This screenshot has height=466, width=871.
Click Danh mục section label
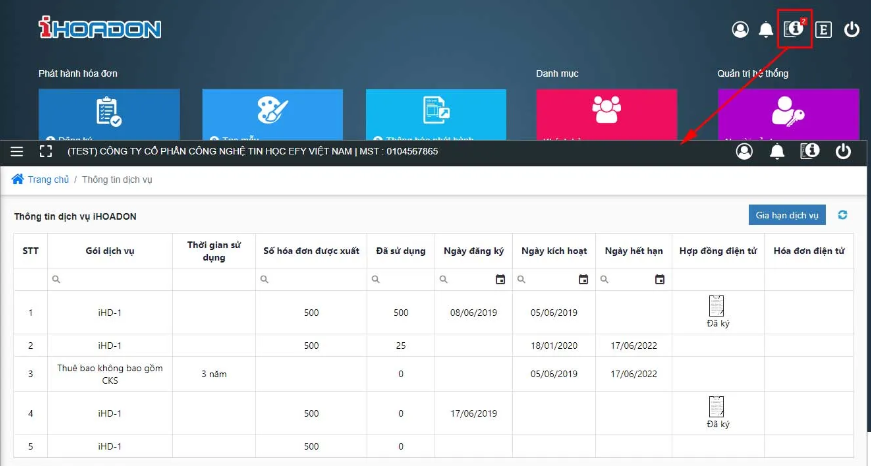[557, 73]
